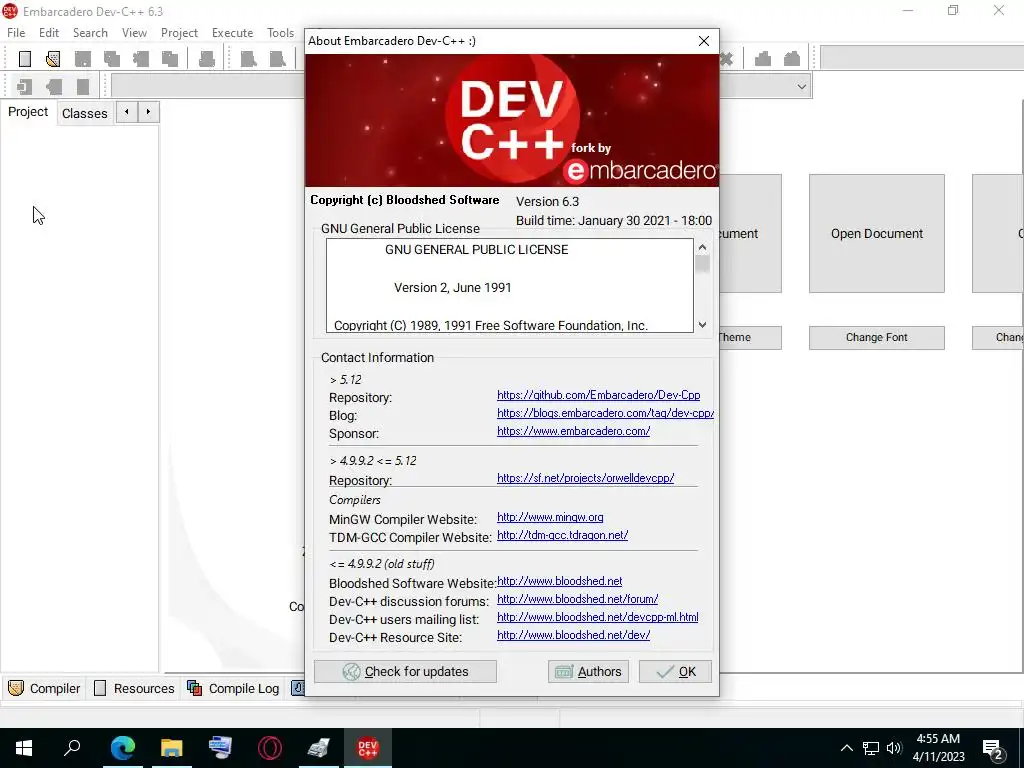
Task: Open the www.mingw.org link
Action: (x=550, y=517)
